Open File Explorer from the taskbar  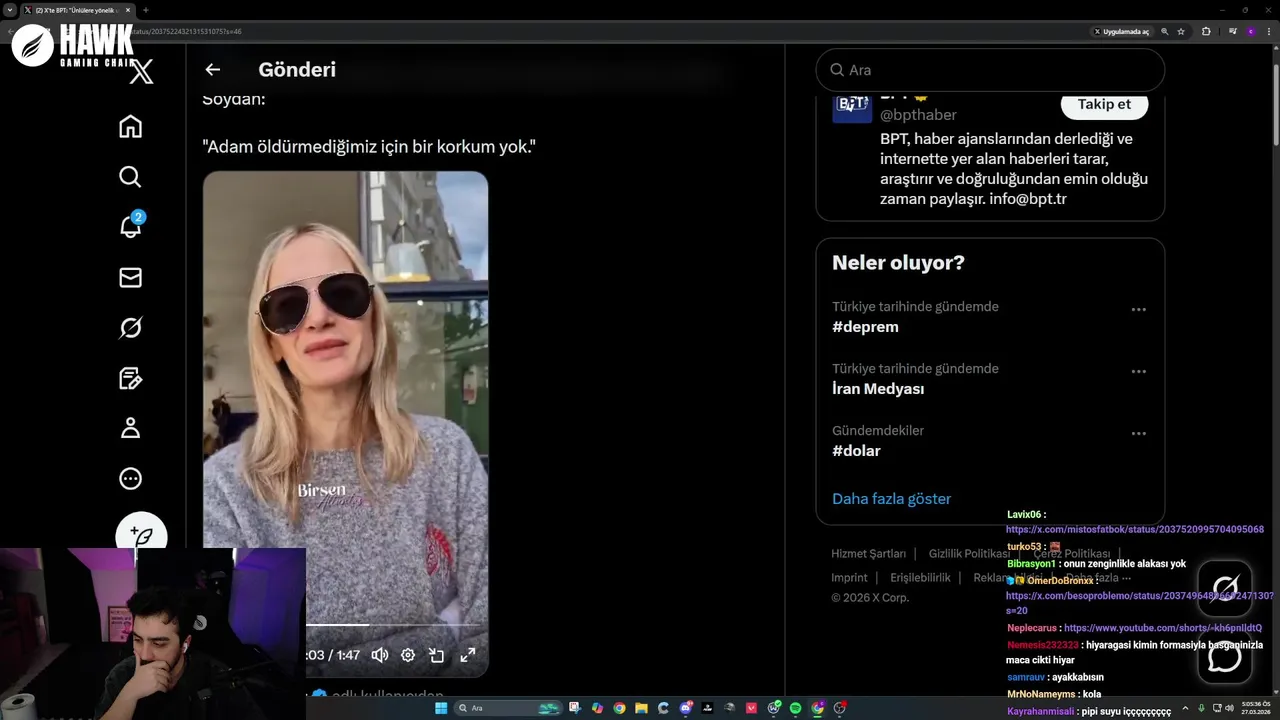coord(642,708)
